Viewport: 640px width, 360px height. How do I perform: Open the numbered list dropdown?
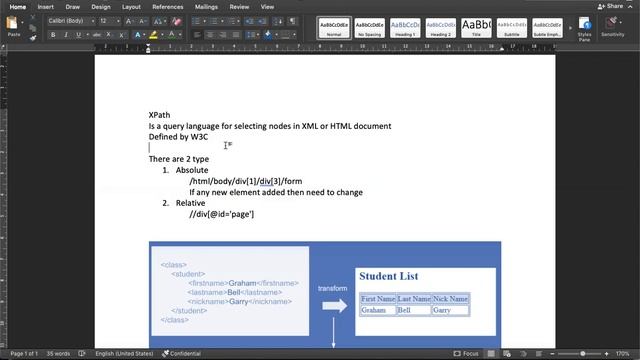[222, 21]
